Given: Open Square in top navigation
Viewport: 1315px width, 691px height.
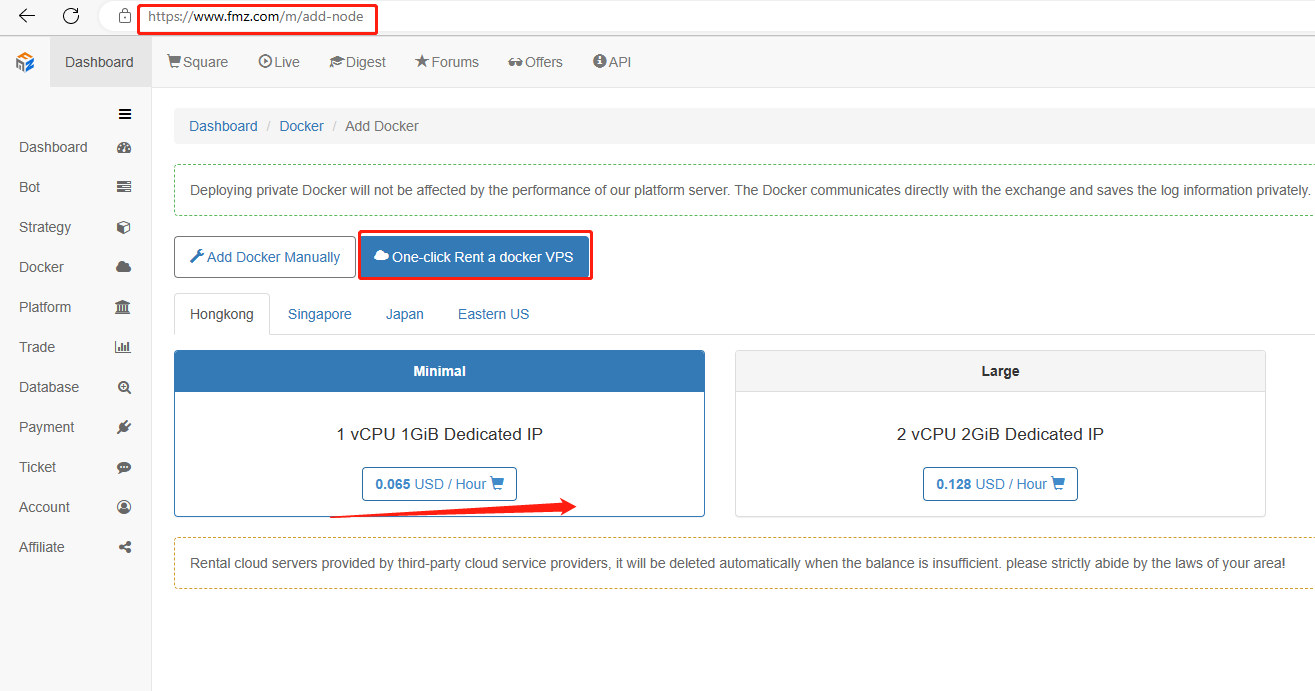Looking at the screenshot, I should 197,62.
